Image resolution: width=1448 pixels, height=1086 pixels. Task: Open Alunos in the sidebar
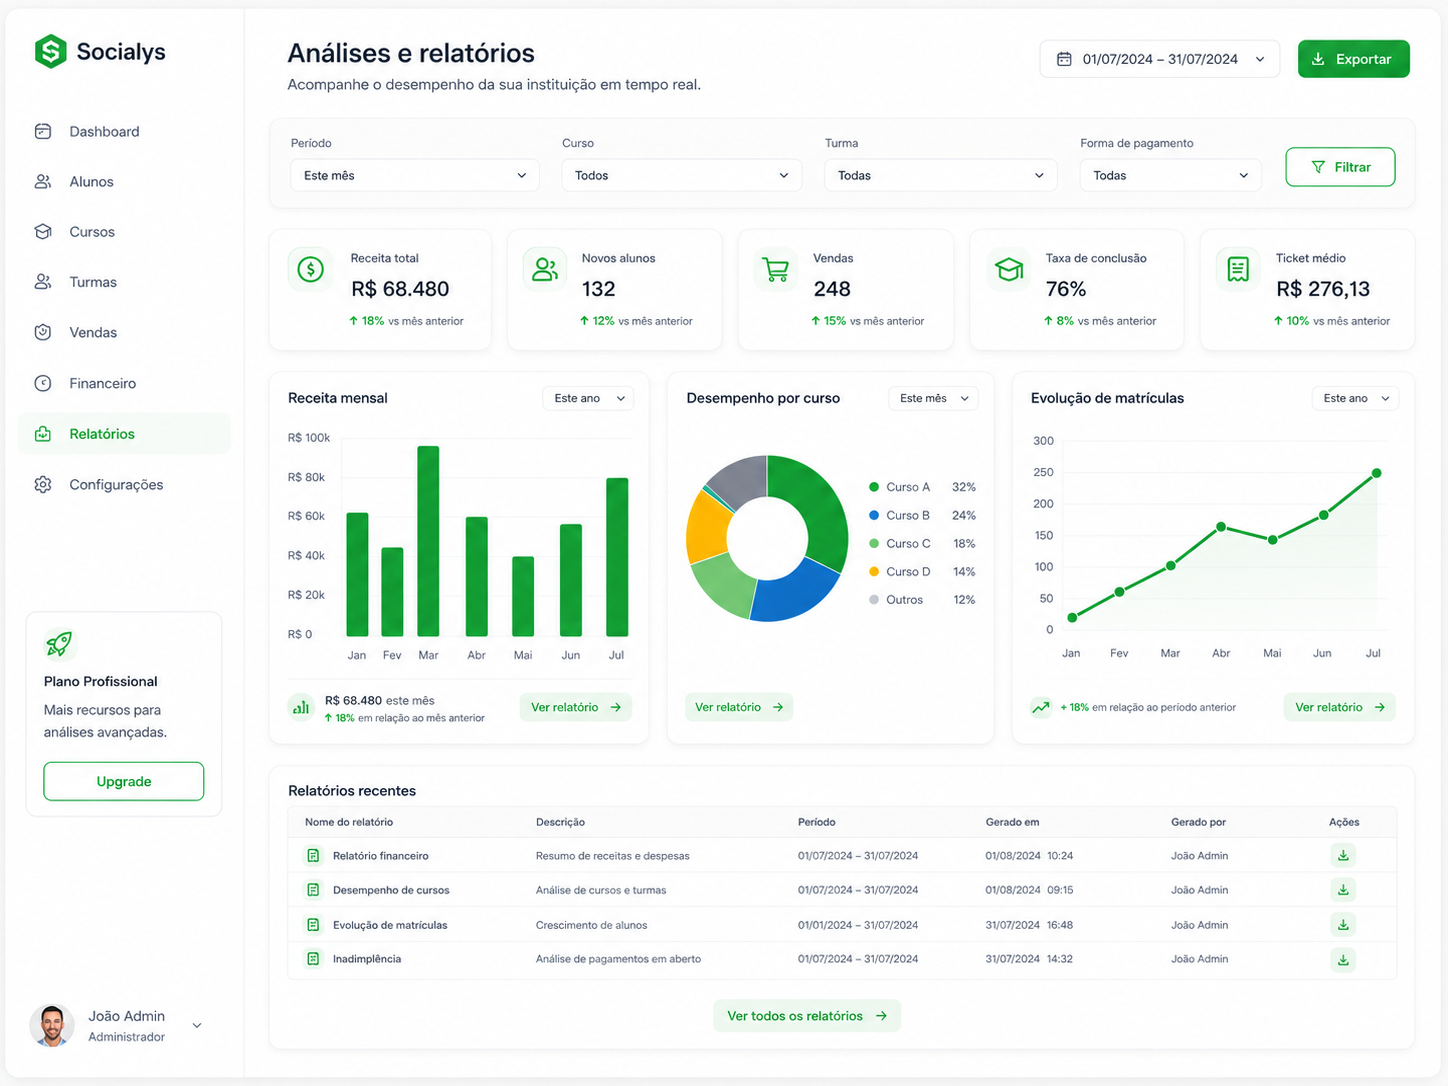click(x=124, y=182)
